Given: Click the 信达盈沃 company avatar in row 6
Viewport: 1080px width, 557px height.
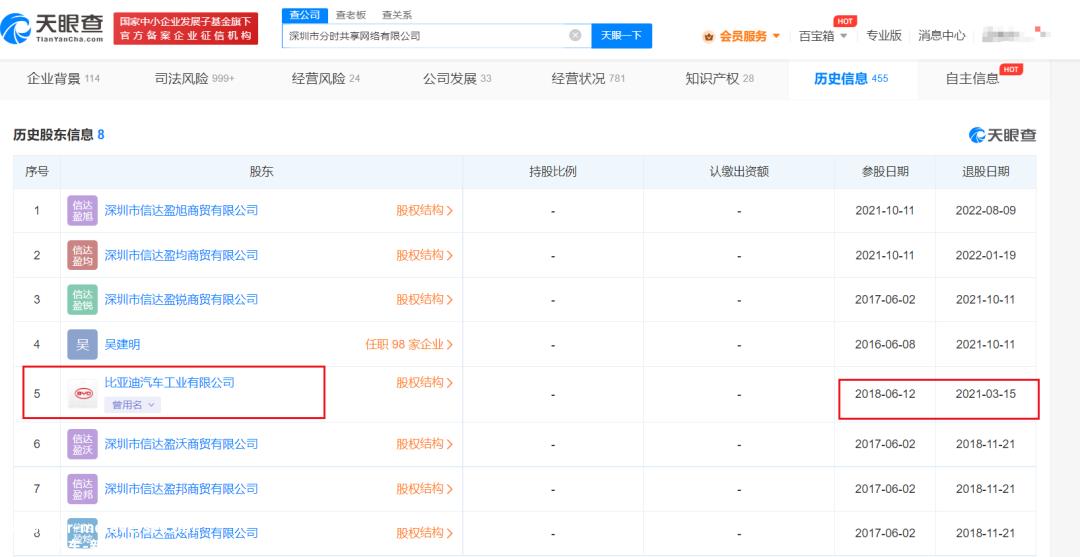Looking at the screenshot, I should point(83,444).
